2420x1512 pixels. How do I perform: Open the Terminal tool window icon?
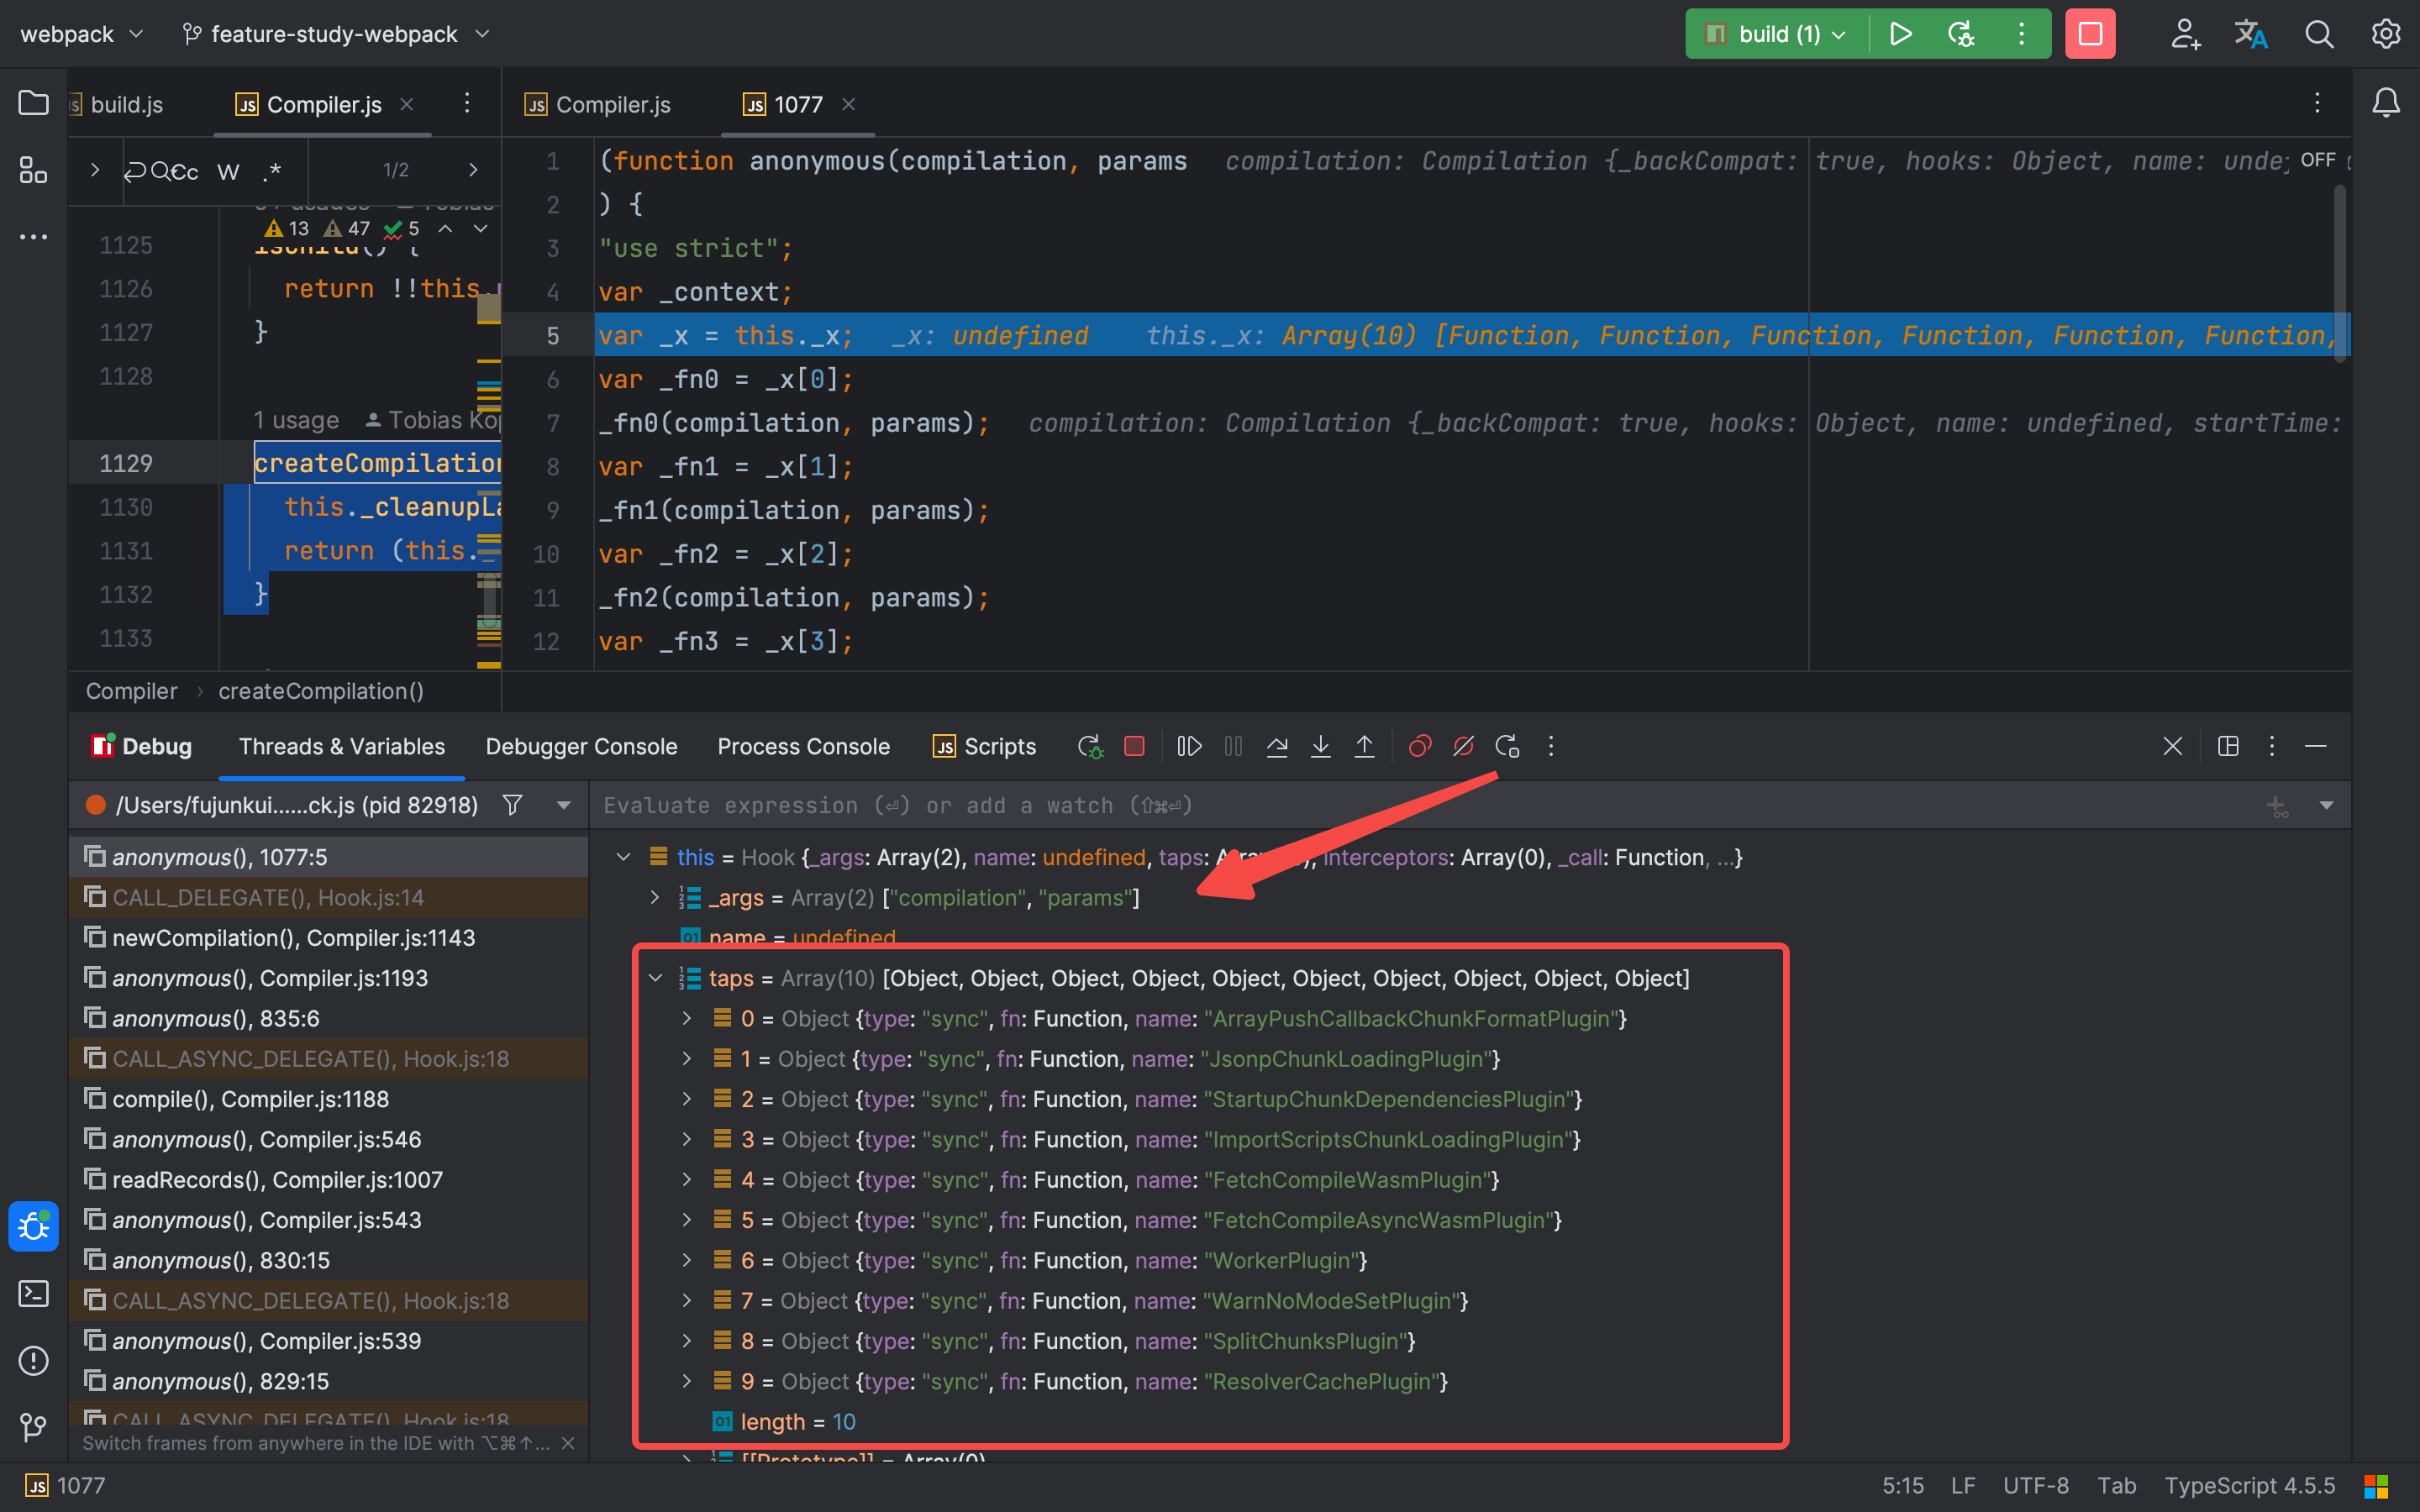(x=33, y=1294)
